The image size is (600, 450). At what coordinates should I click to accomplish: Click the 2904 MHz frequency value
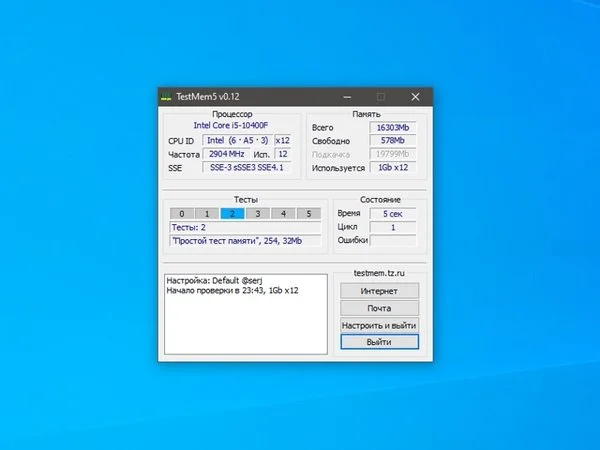point(227,154)
